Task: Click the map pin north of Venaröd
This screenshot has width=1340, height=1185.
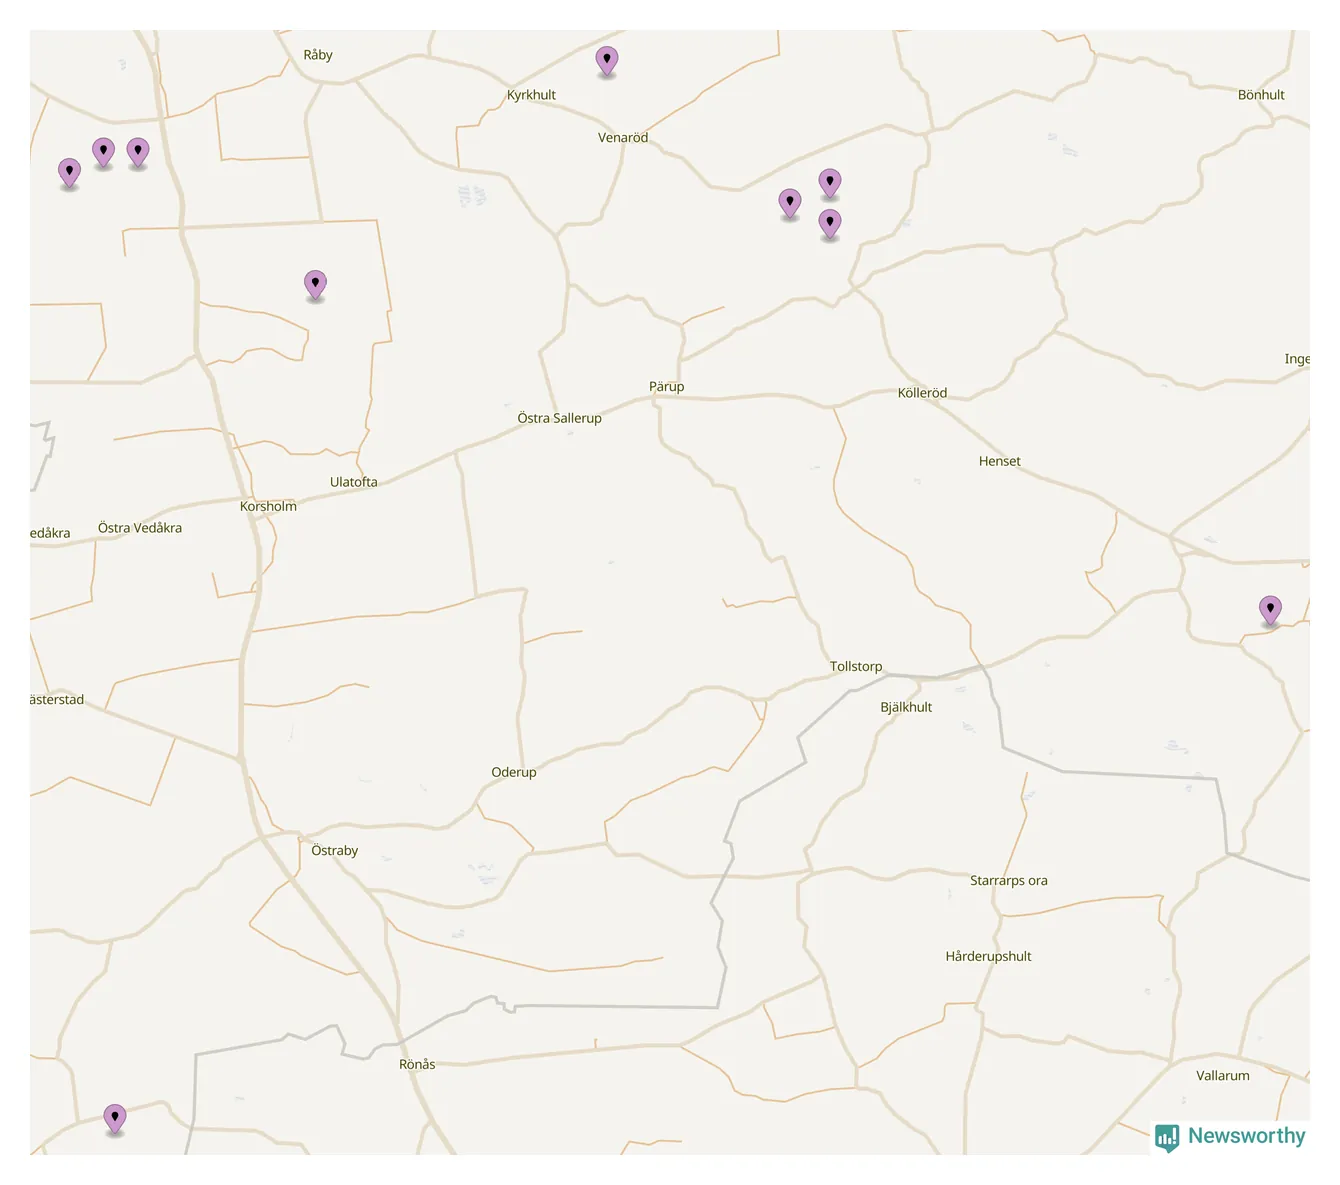Action: coord(607,61)
